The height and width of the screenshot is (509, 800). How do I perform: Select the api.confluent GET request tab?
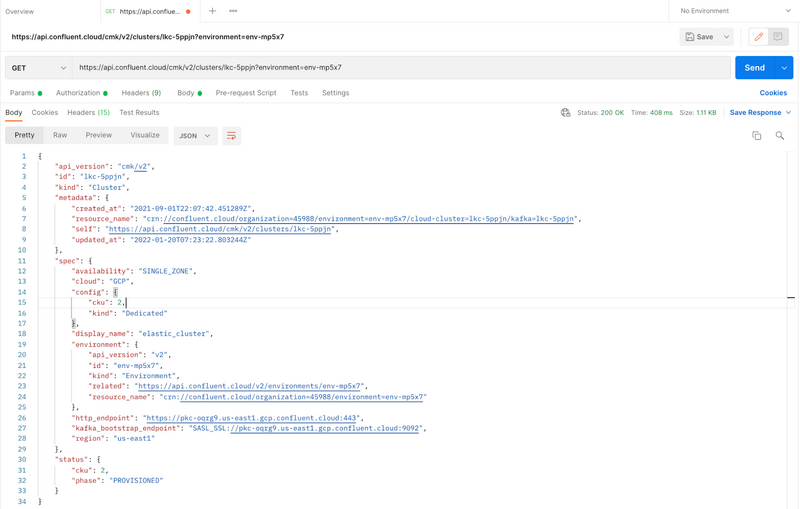[x=148, y=11]
